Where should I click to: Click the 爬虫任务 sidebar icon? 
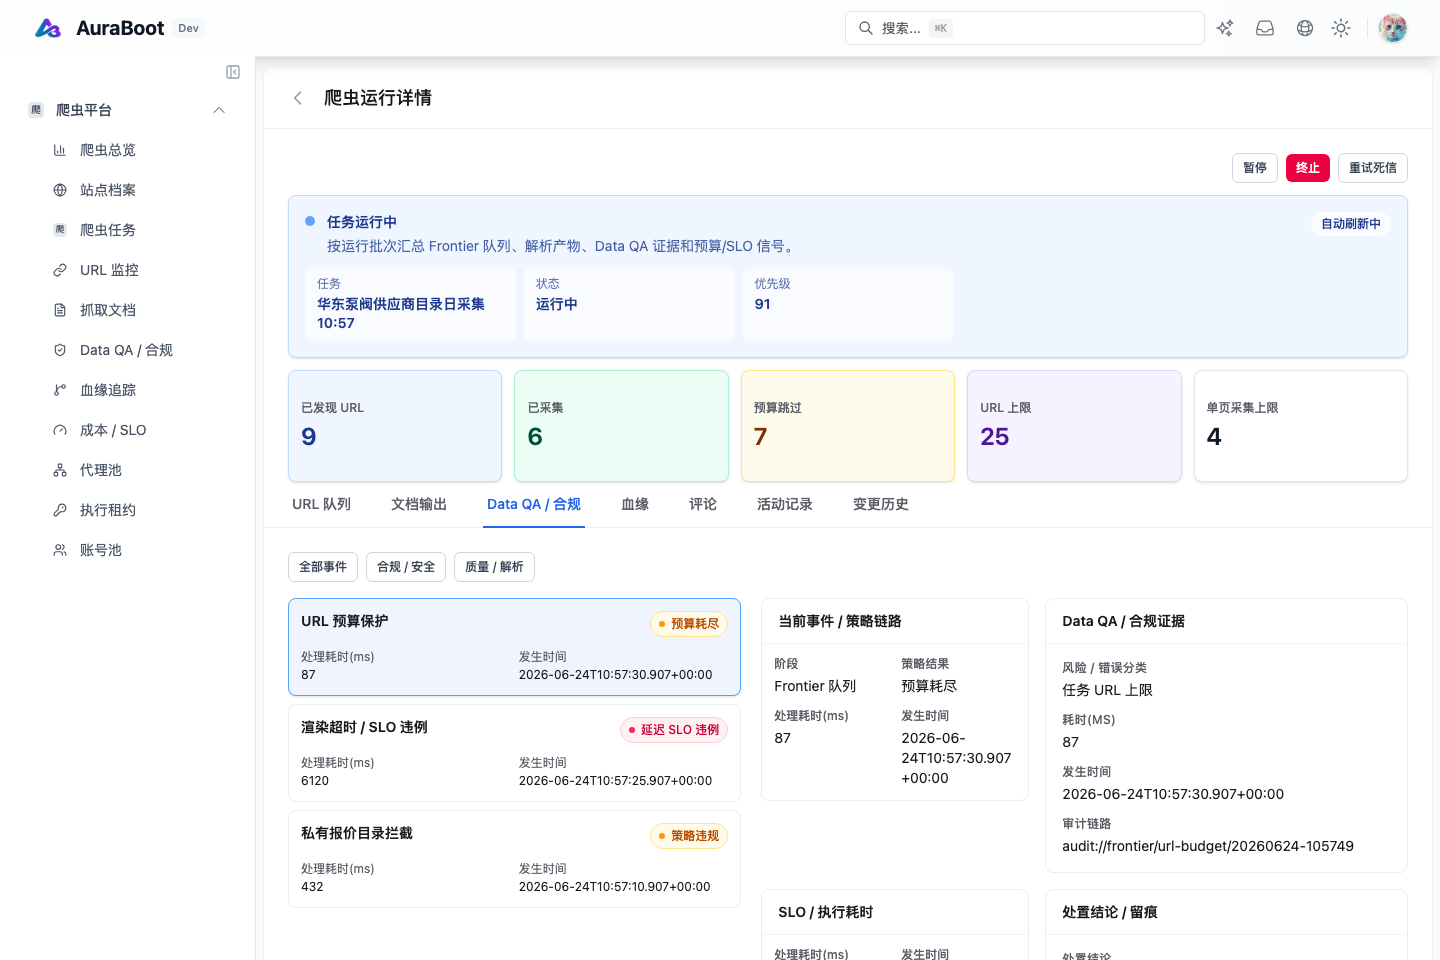[x=60, y=230]
